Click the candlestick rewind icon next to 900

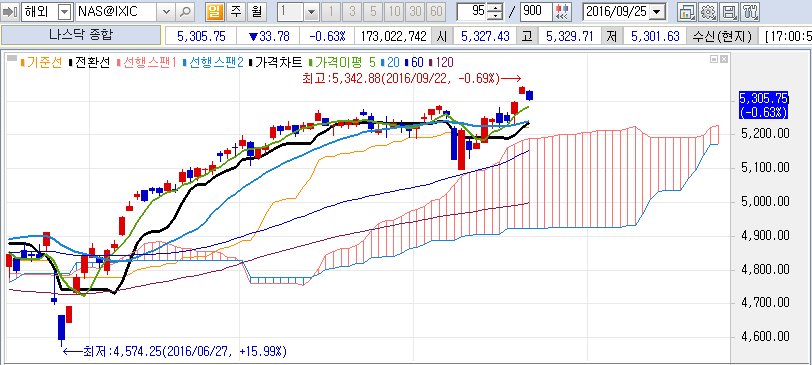[x=561, y=11]
